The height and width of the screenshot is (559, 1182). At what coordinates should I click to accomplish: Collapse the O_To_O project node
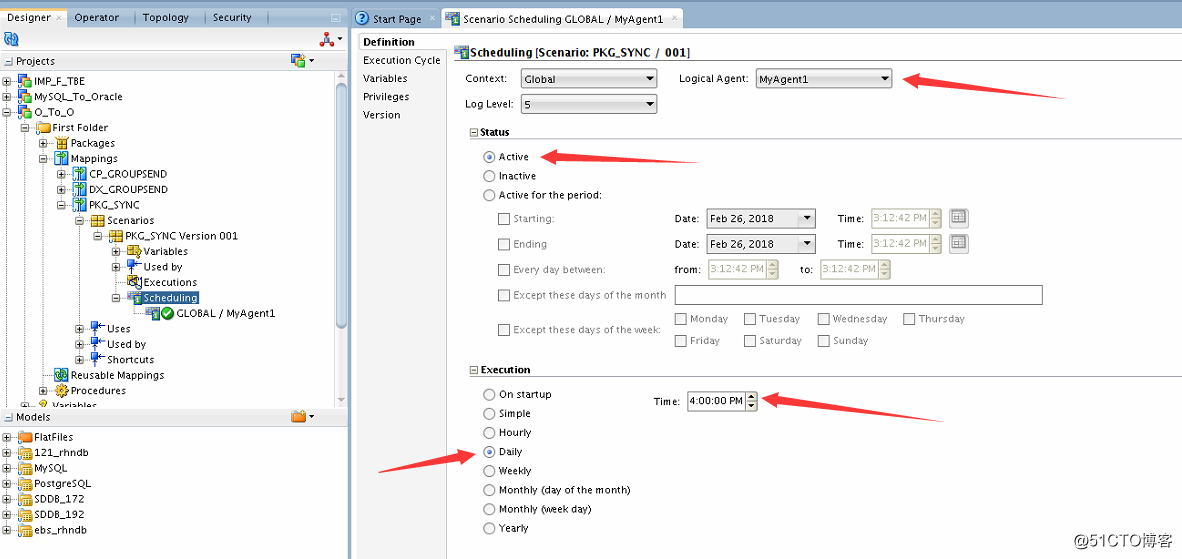pos(7,112)
